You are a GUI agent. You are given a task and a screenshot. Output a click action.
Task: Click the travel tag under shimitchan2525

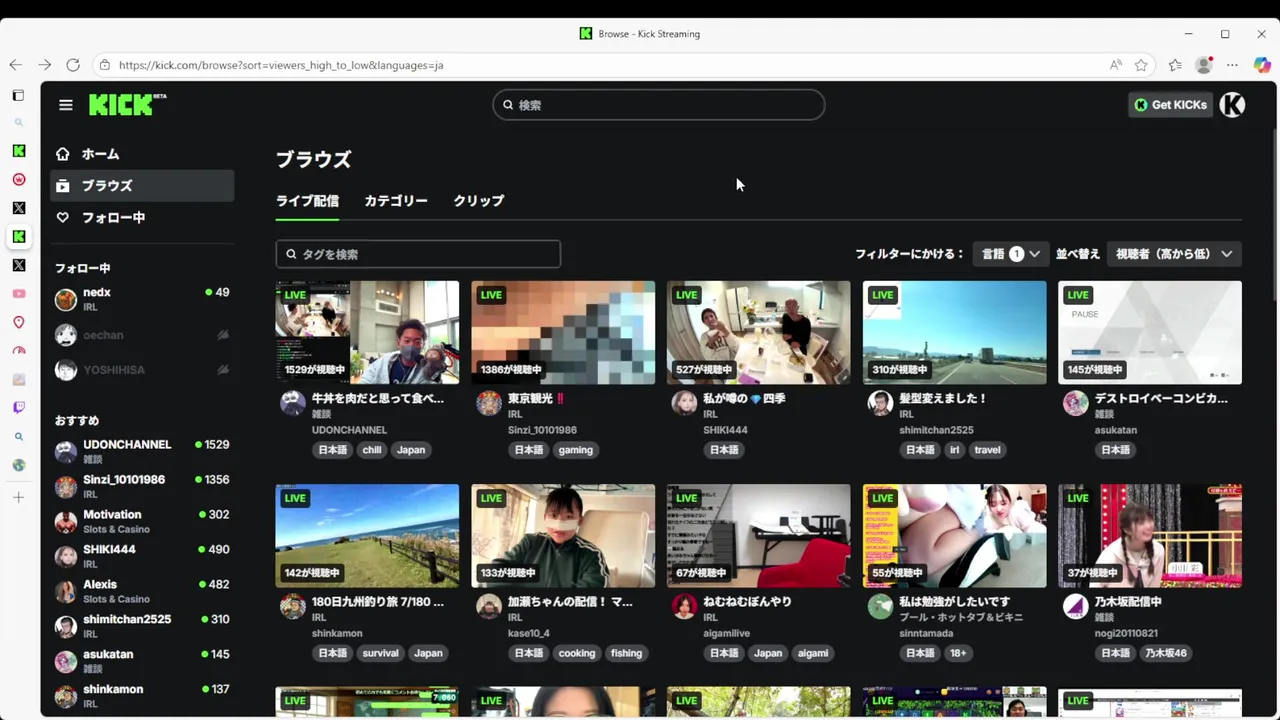987,450
